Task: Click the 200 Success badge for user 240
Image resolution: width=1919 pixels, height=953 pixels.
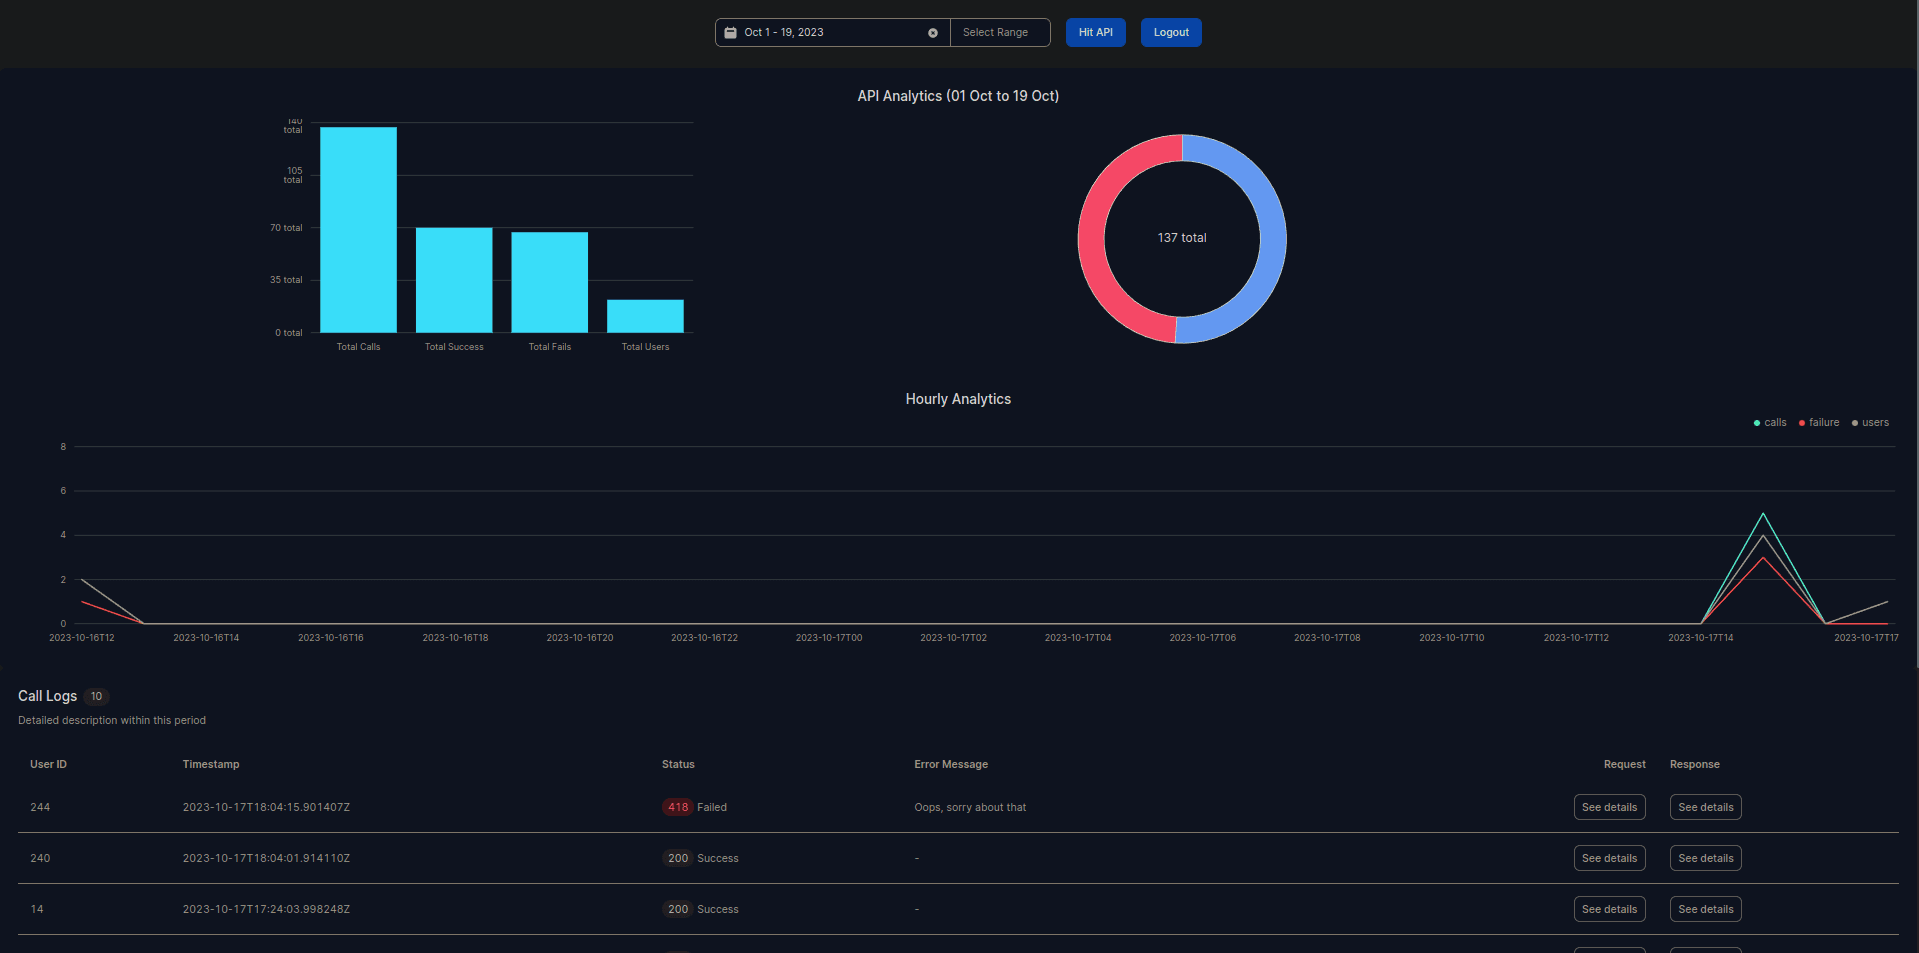Action: (677, 858)
